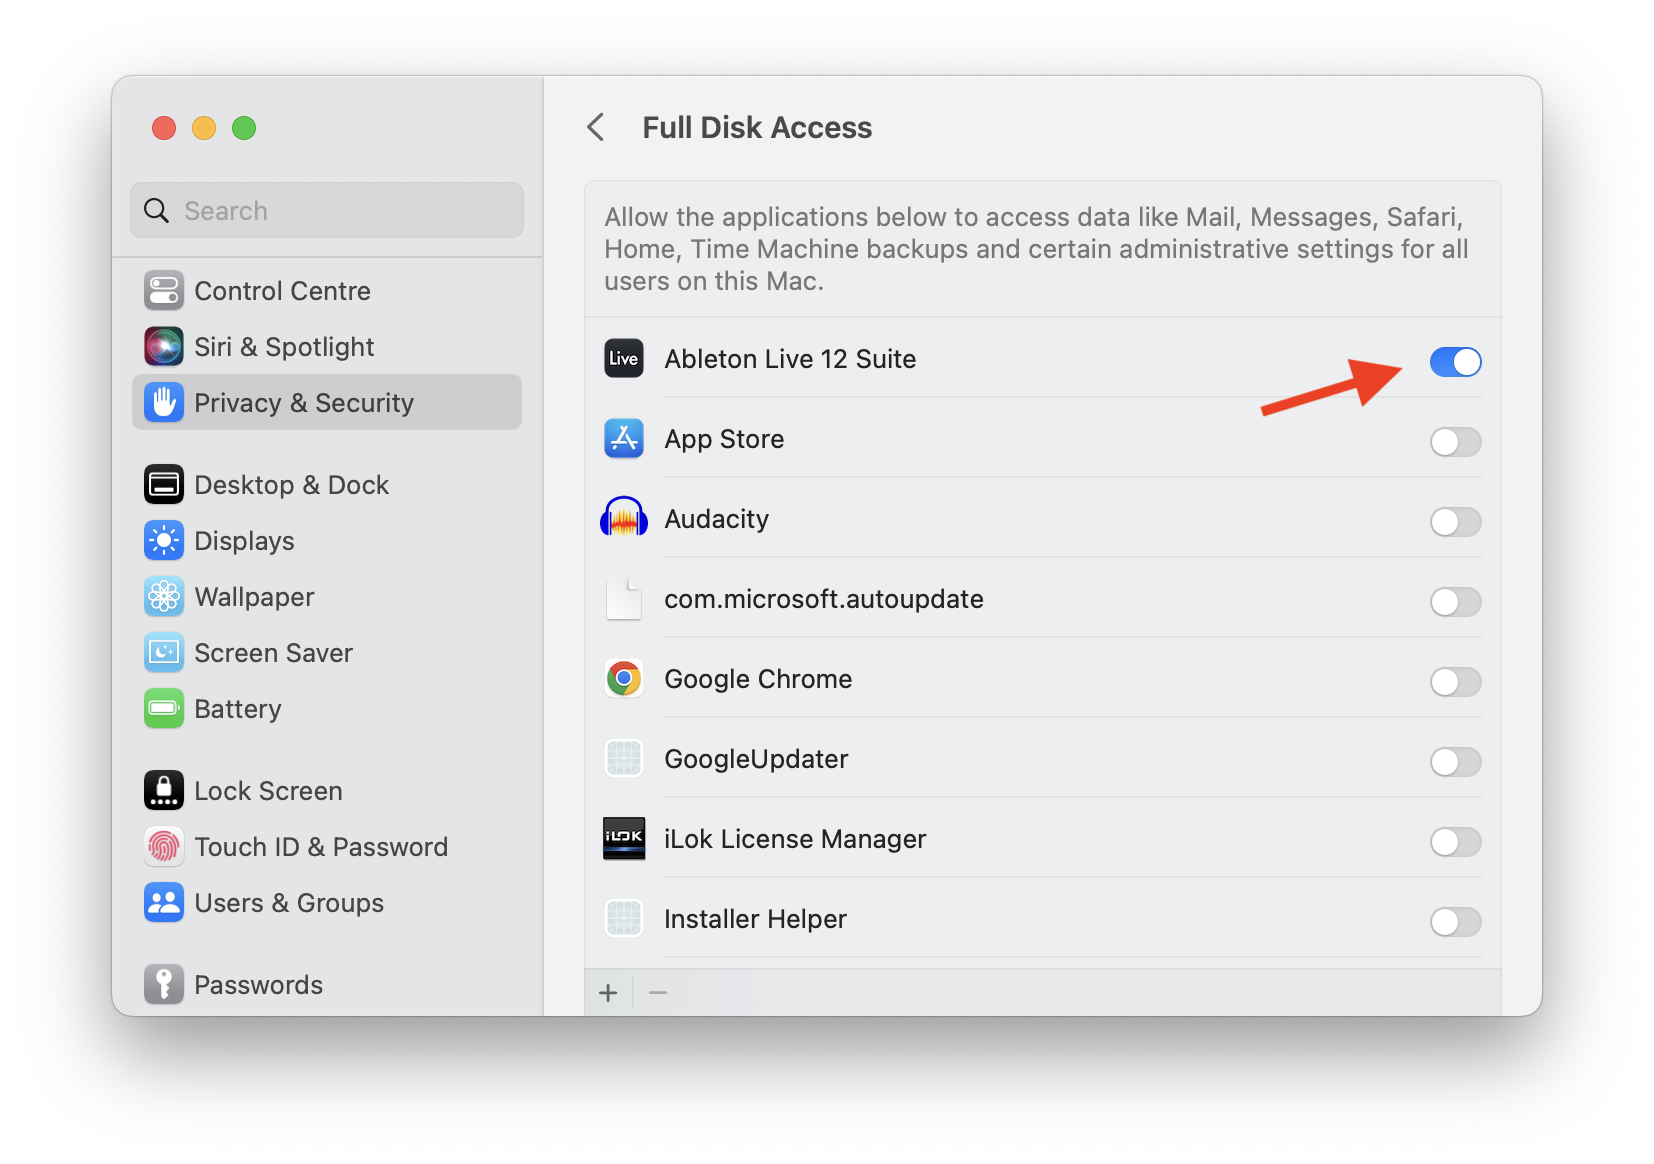Click the Lock Screen sidebar icon

(x=164, y=791)
